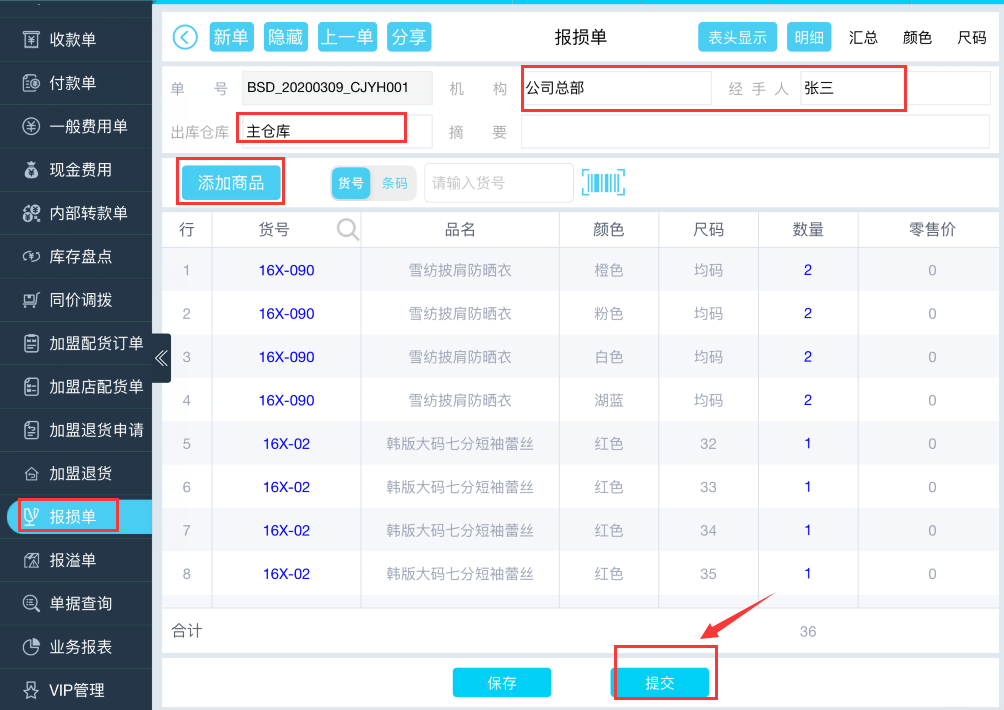Open 收款单 from the sidebar
The width and height of the screenshot is (1004, 710).
tap(72, 40)
